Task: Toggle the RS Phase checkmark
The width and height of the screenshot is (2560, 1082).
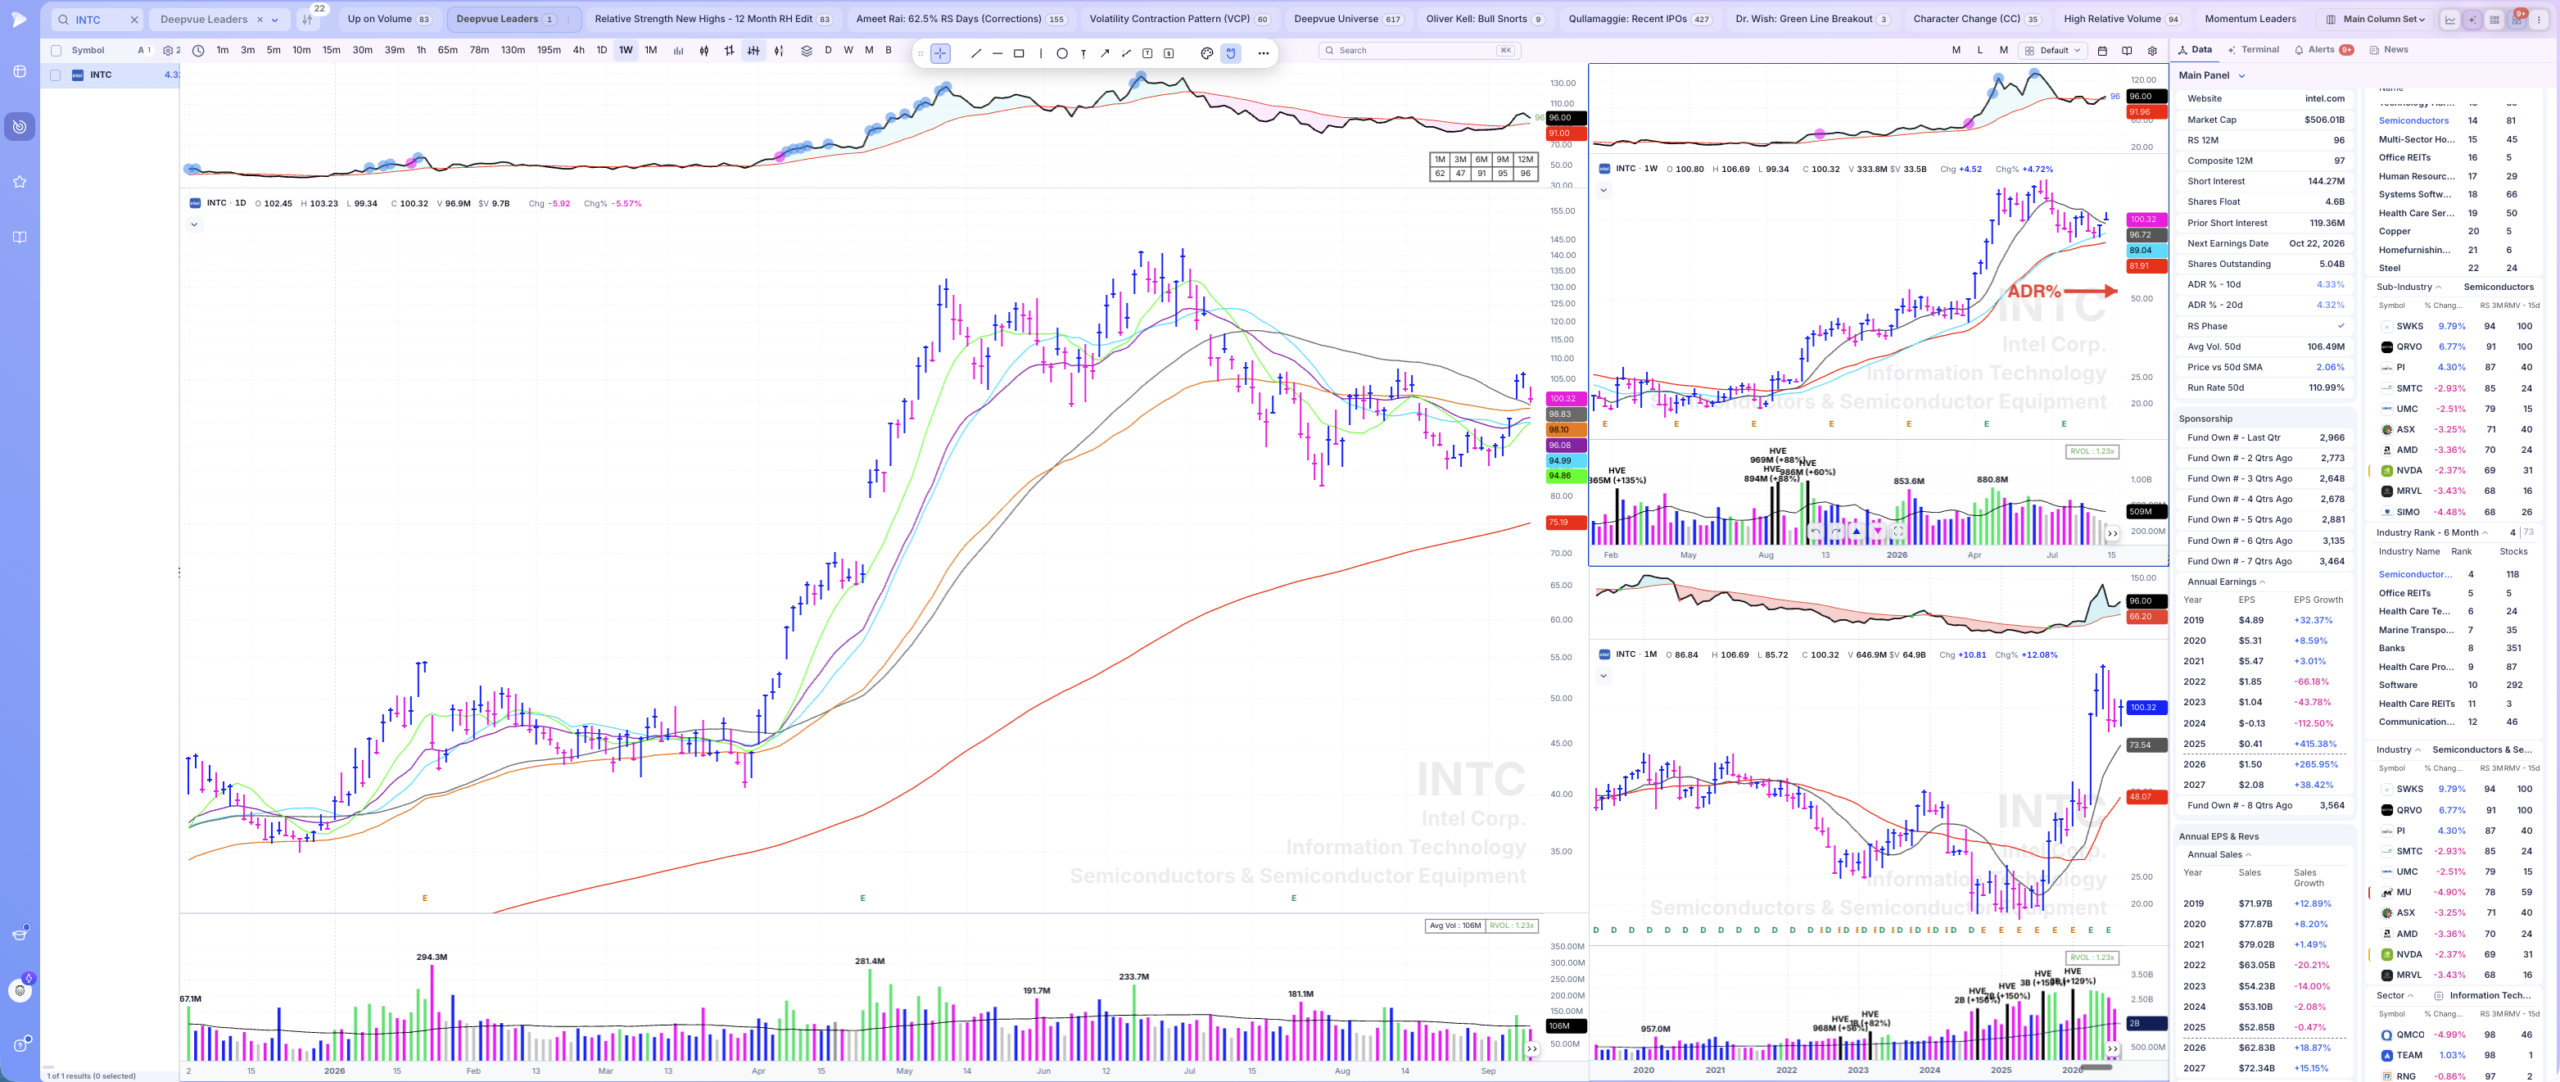Action: click(x=2341, y=326)
